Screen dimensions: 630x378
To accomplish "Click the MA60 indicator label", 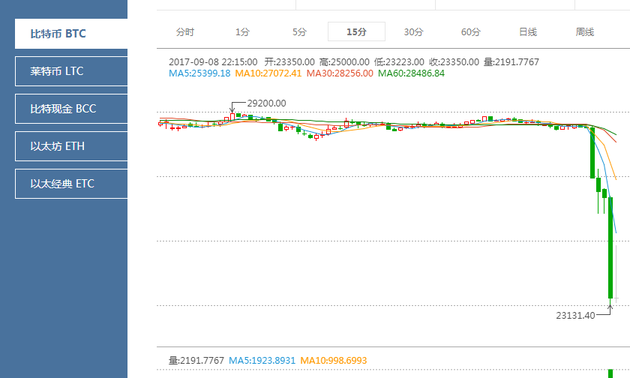I will click(411, 74).
